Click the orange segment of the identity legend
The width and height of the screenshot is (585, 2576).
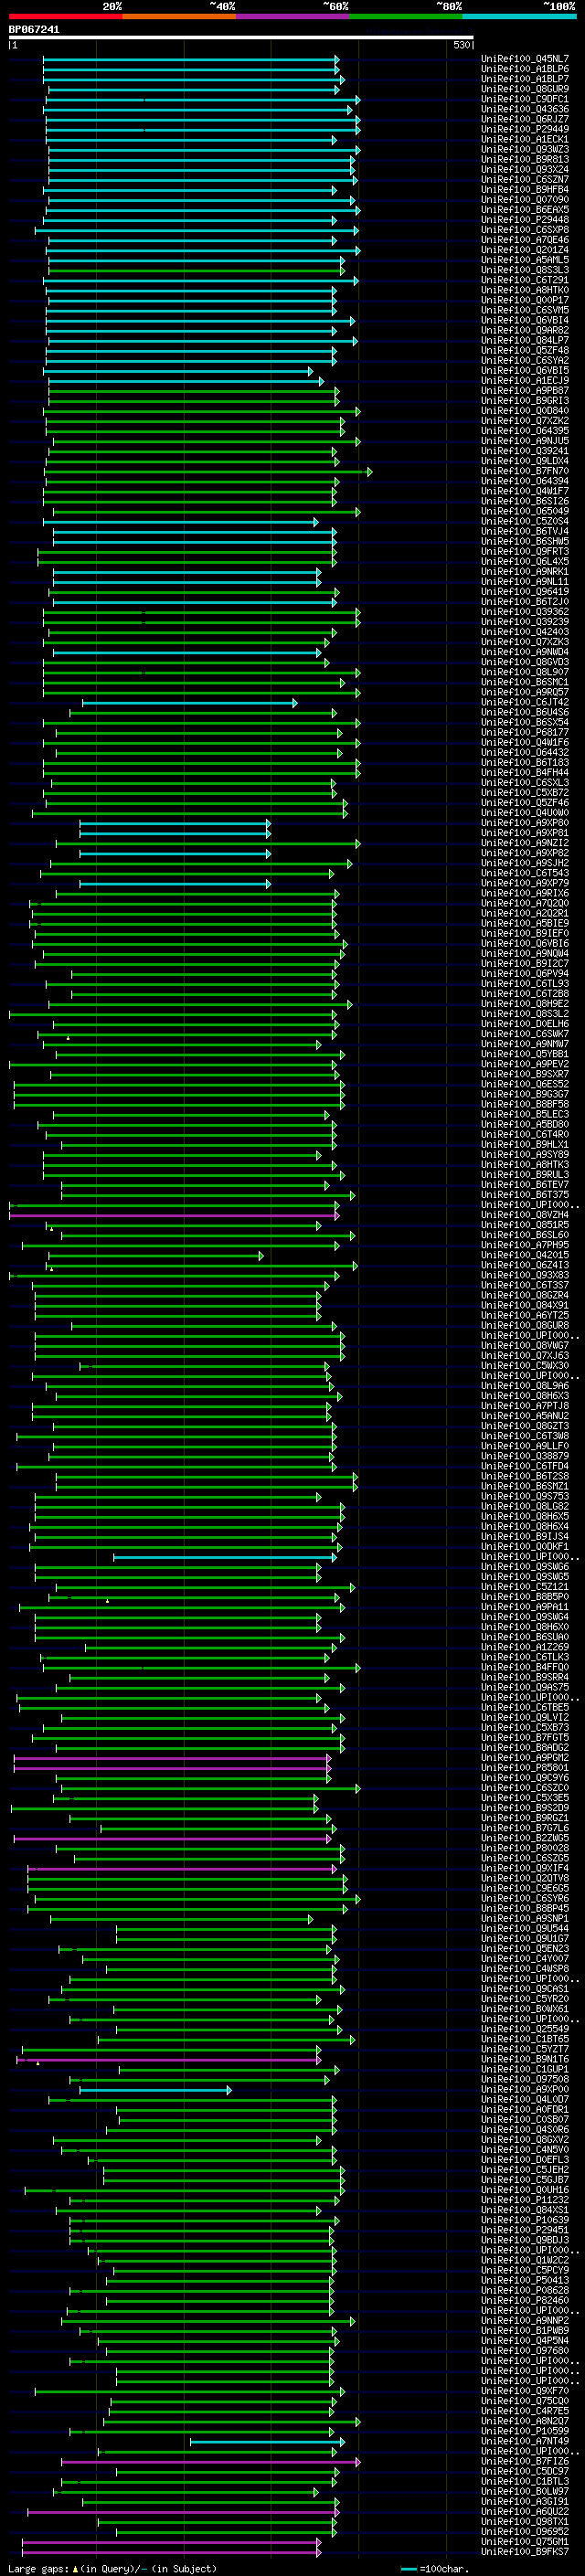(x=179, y=17)
